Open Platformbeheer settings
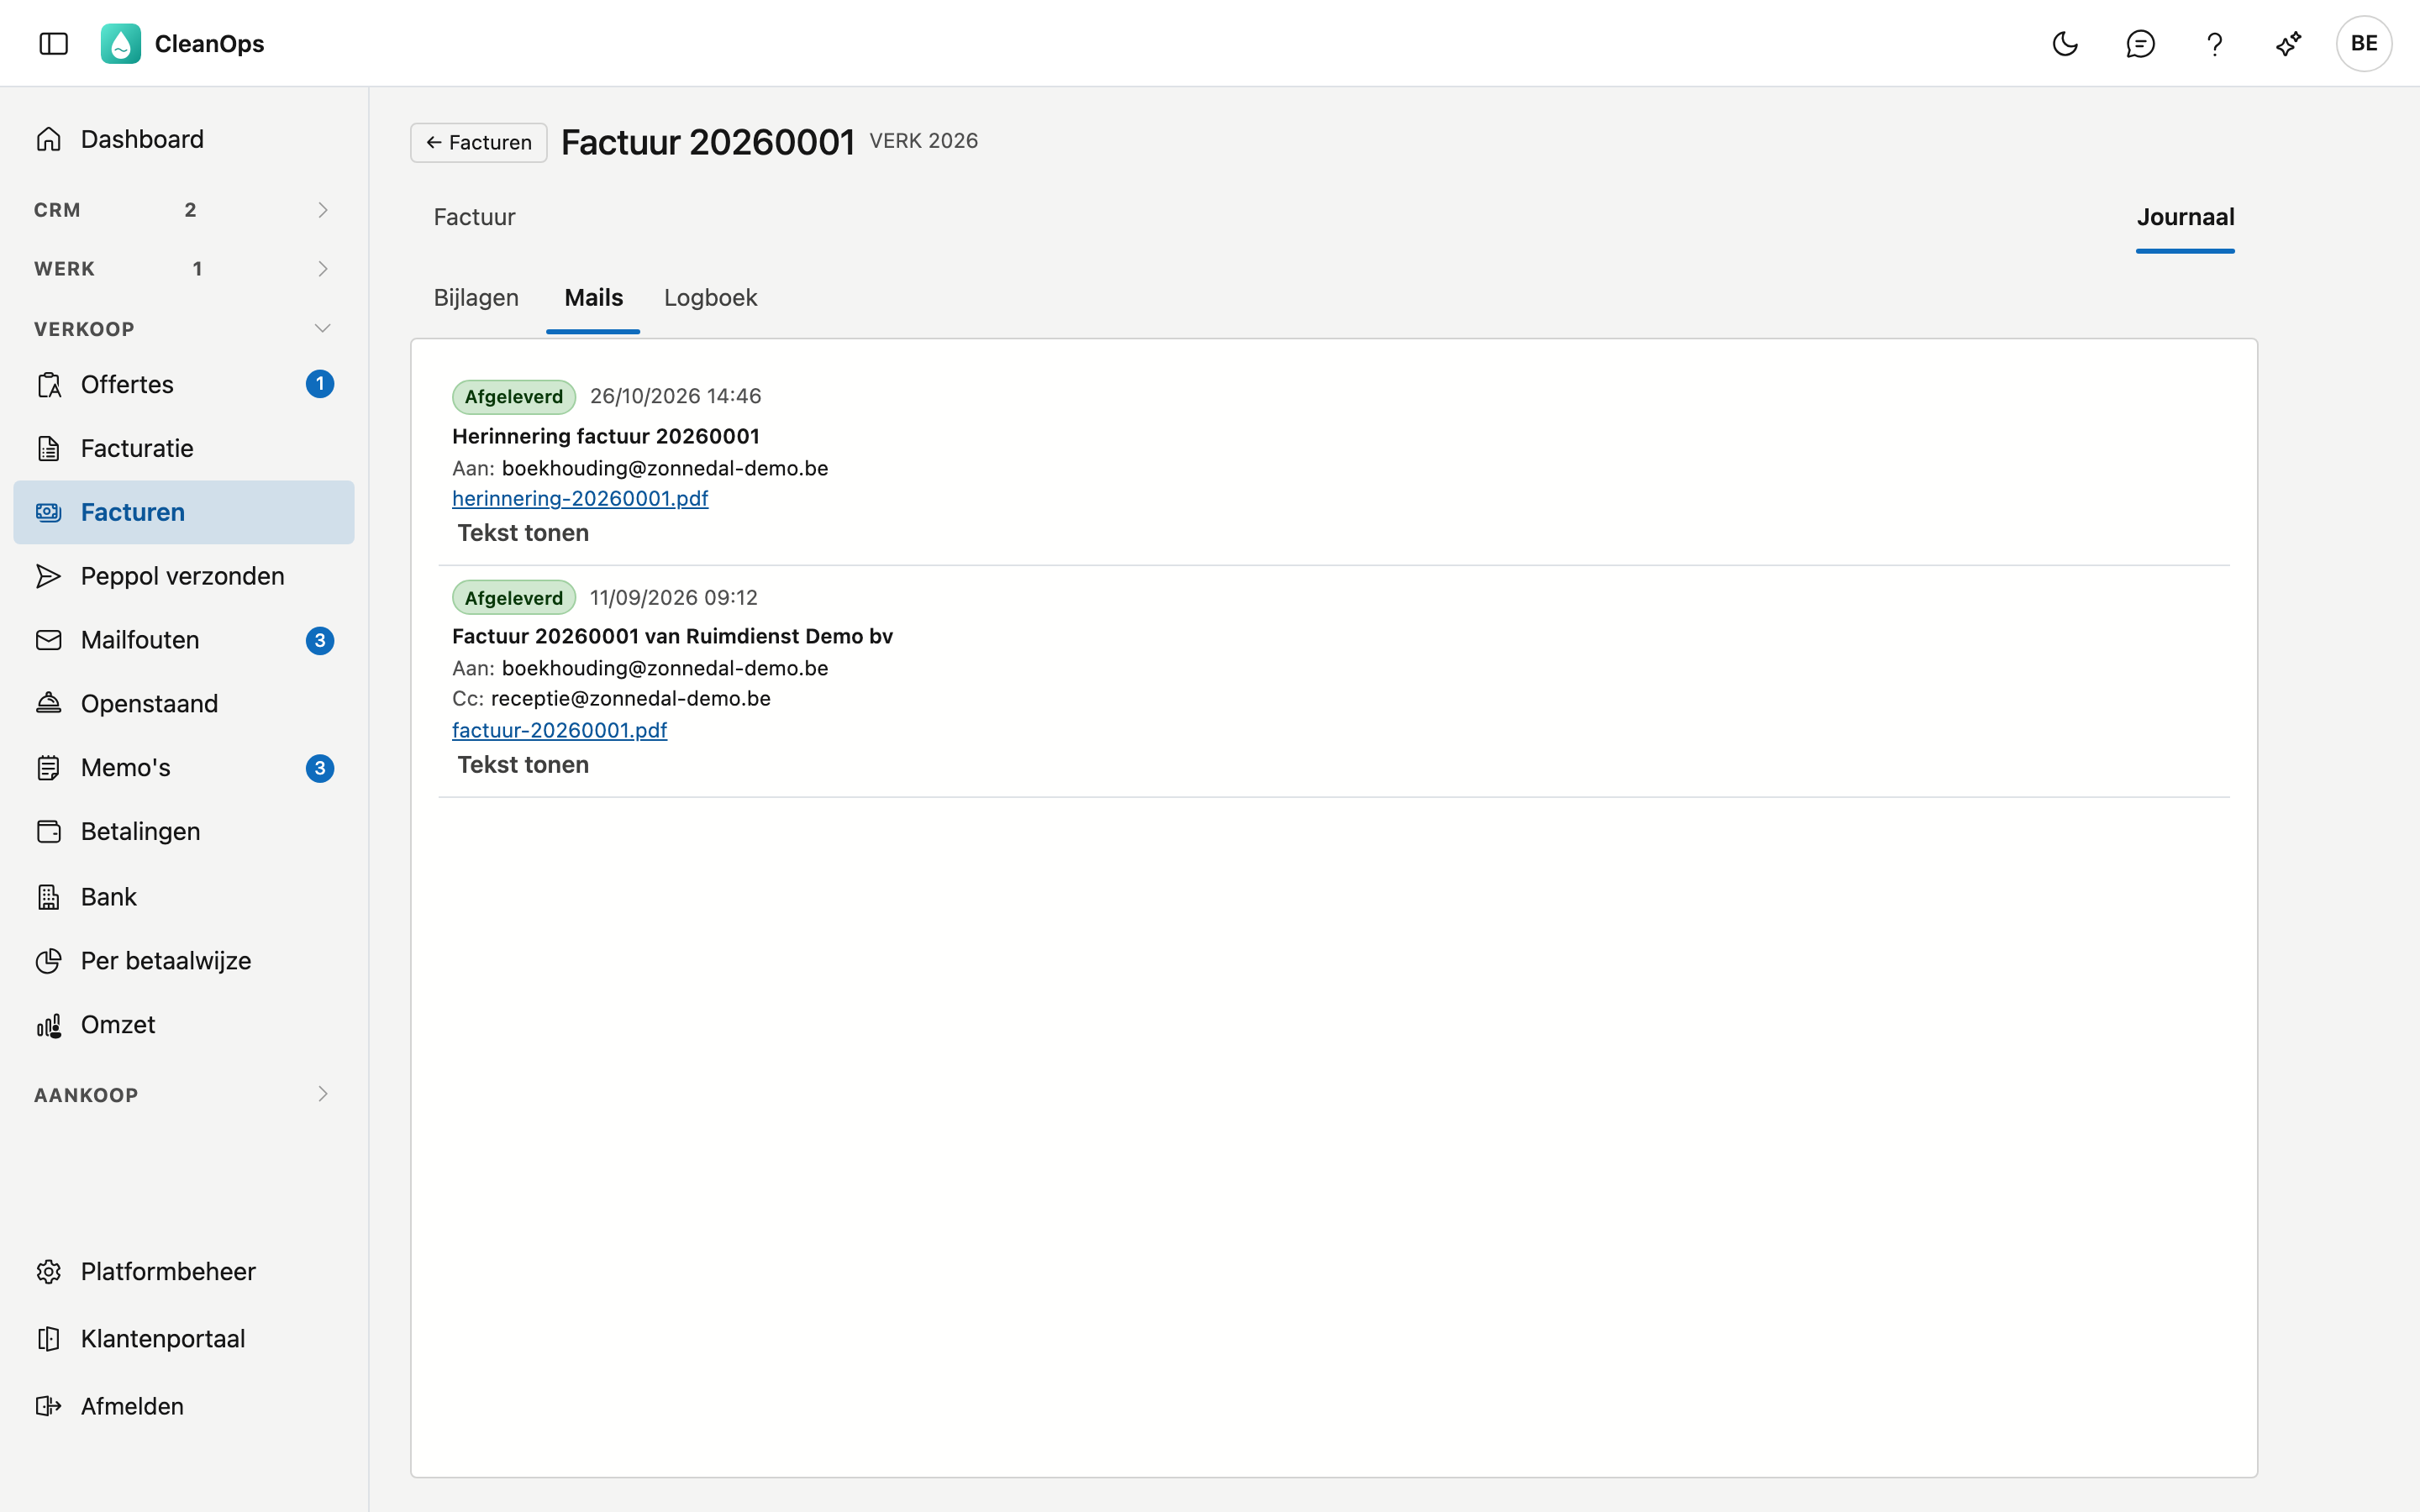The image size is (2420, 1512). [x=184, y=1272]
